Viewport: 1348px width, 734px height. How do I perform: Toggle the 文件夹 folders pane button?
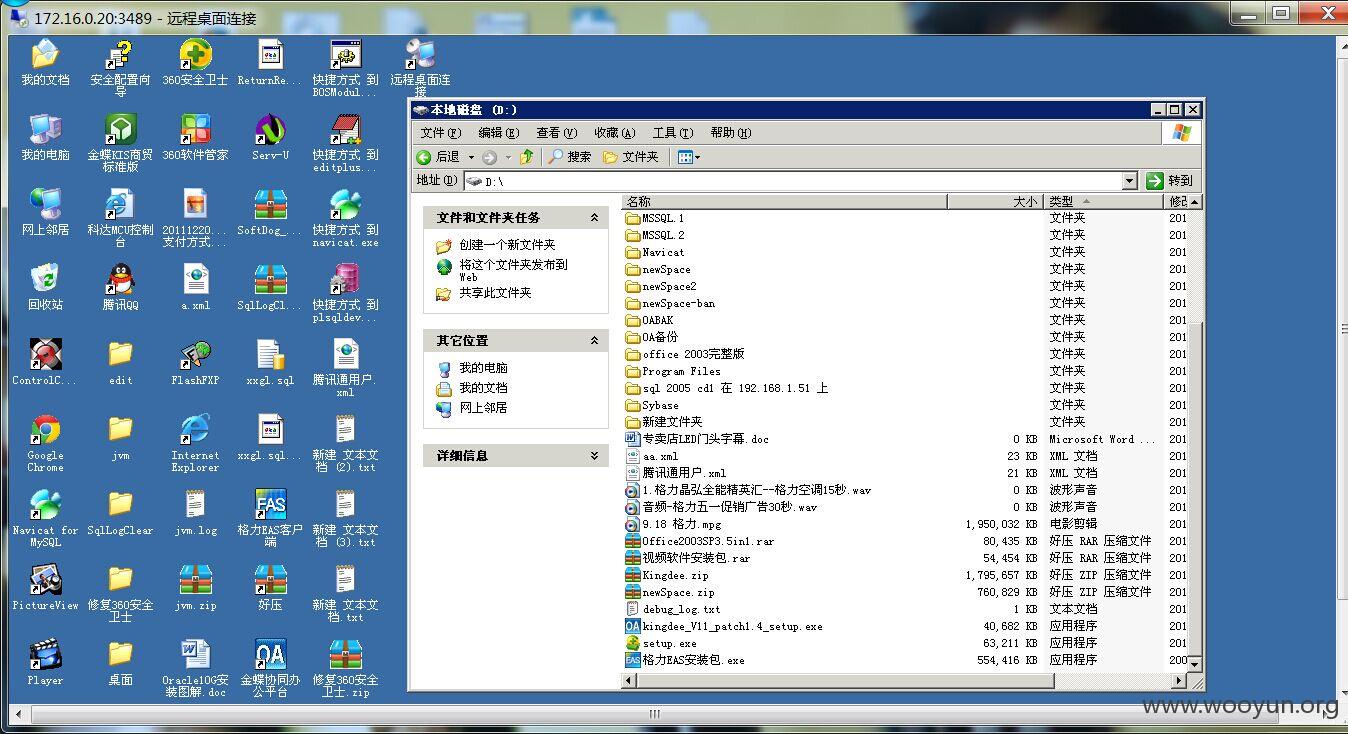point(631,157)
